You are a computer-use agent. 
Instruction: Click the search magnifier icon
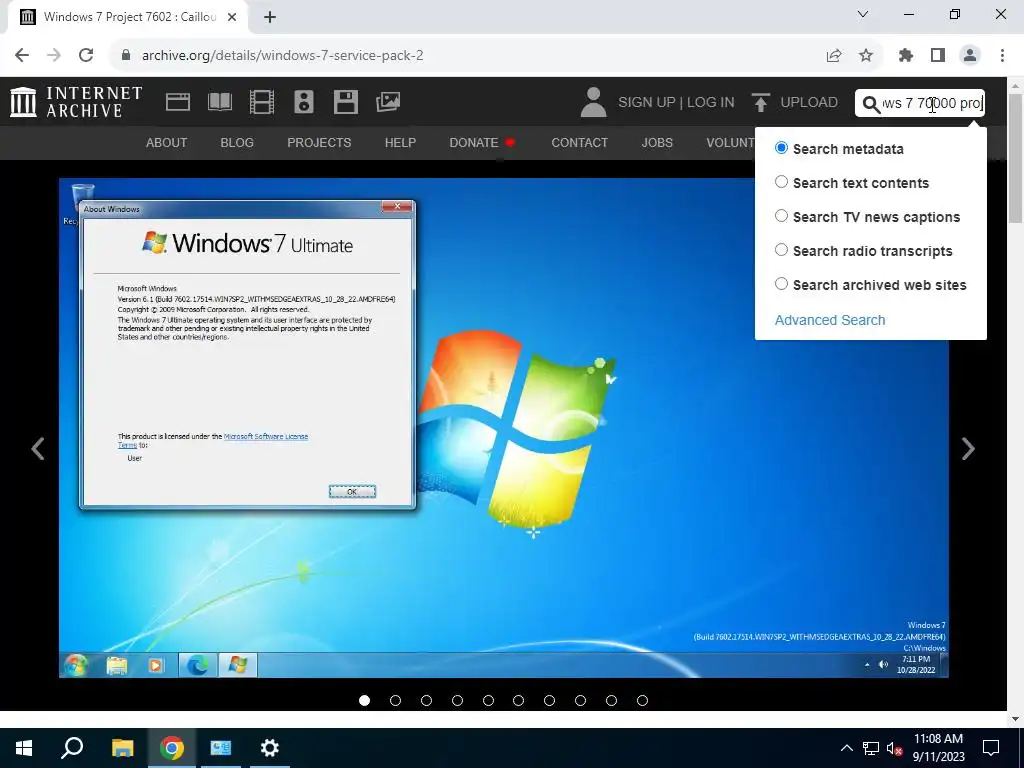[871, 103]
